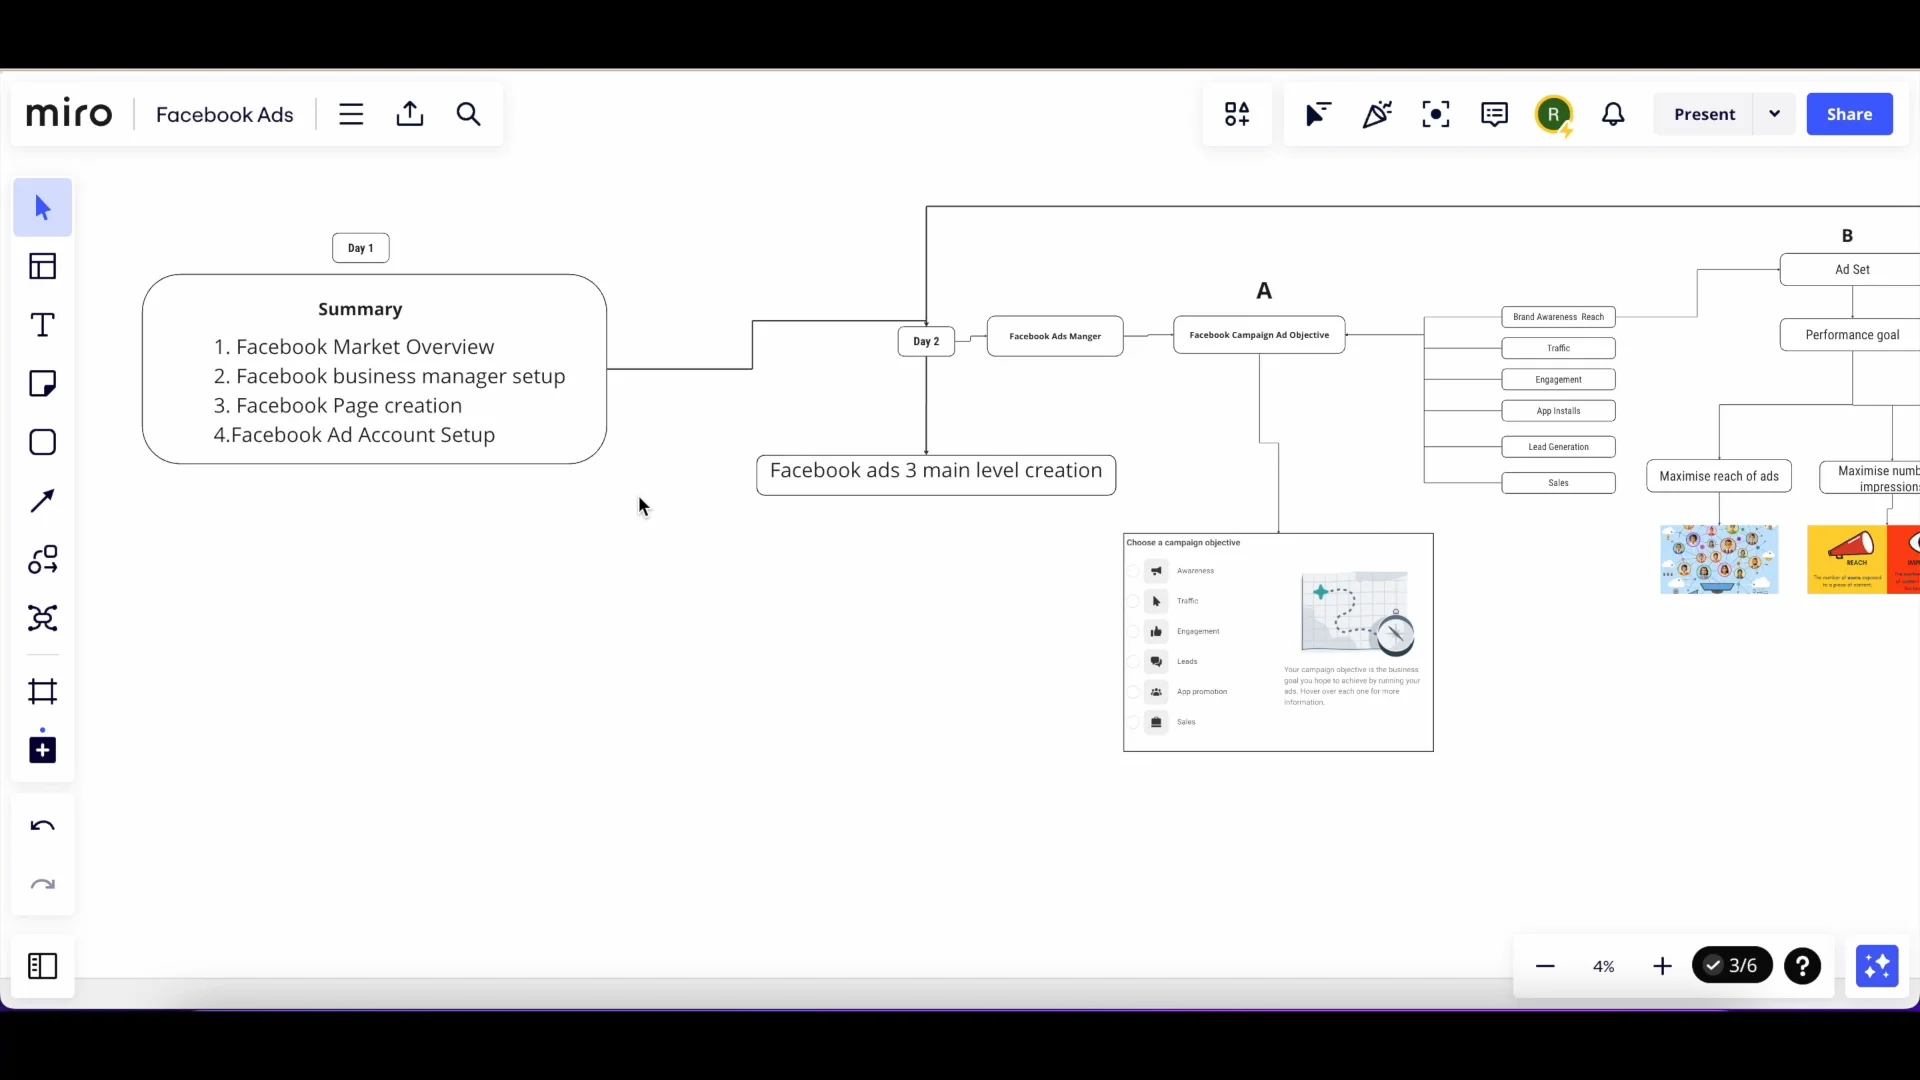Click the Search boards icon
This screenshot has width=1920, height=1080.
coord(468,115)
